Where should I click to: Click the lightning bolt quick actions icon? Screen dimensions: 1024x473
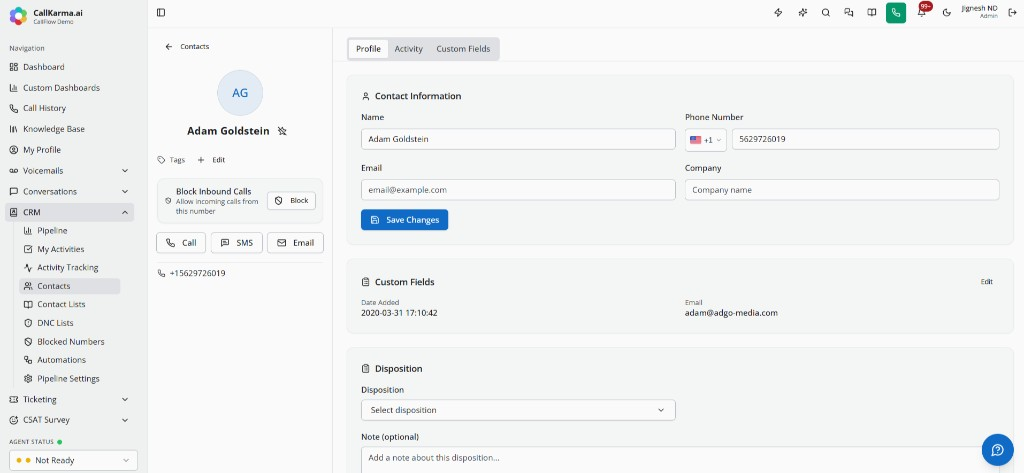pyautogui.click(x=778, y=12)
